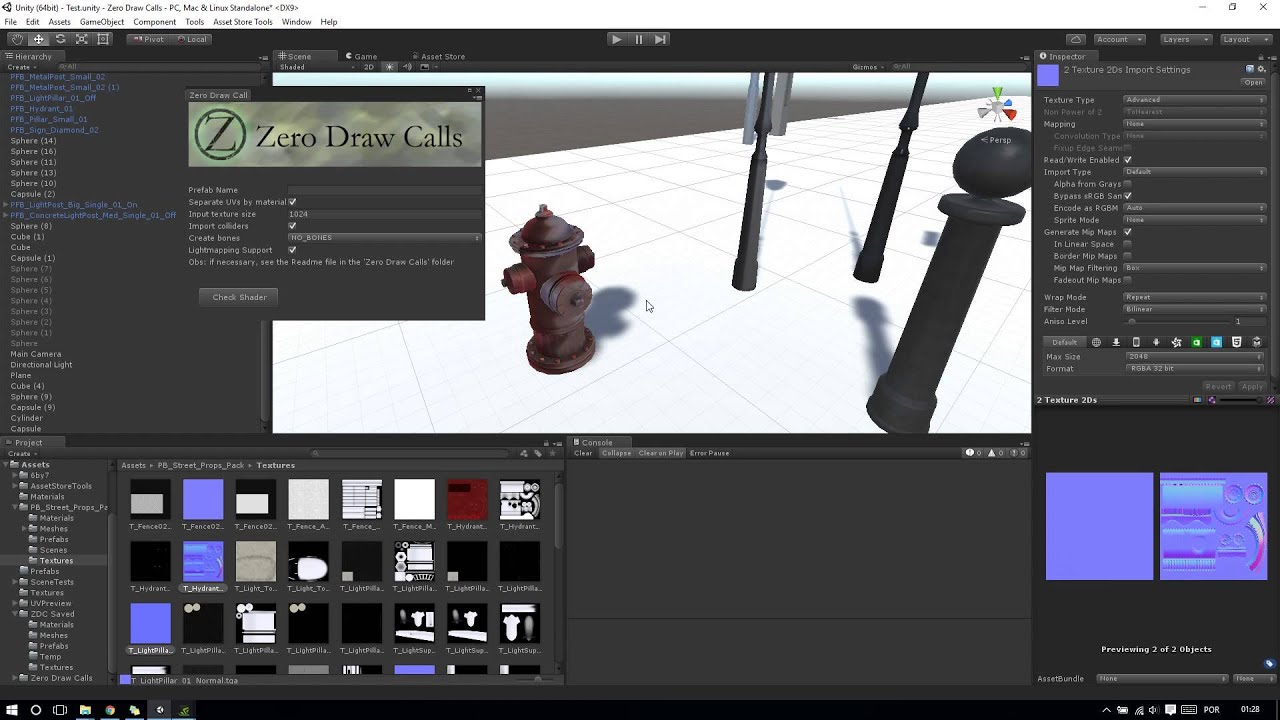Open the Mapping dropdown
1280x720 pixels.
click(1195, 124)
